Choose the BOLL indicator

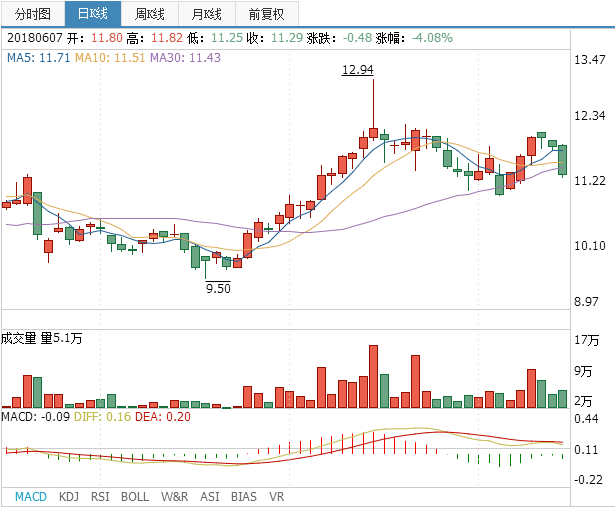[x=135, y=497]
